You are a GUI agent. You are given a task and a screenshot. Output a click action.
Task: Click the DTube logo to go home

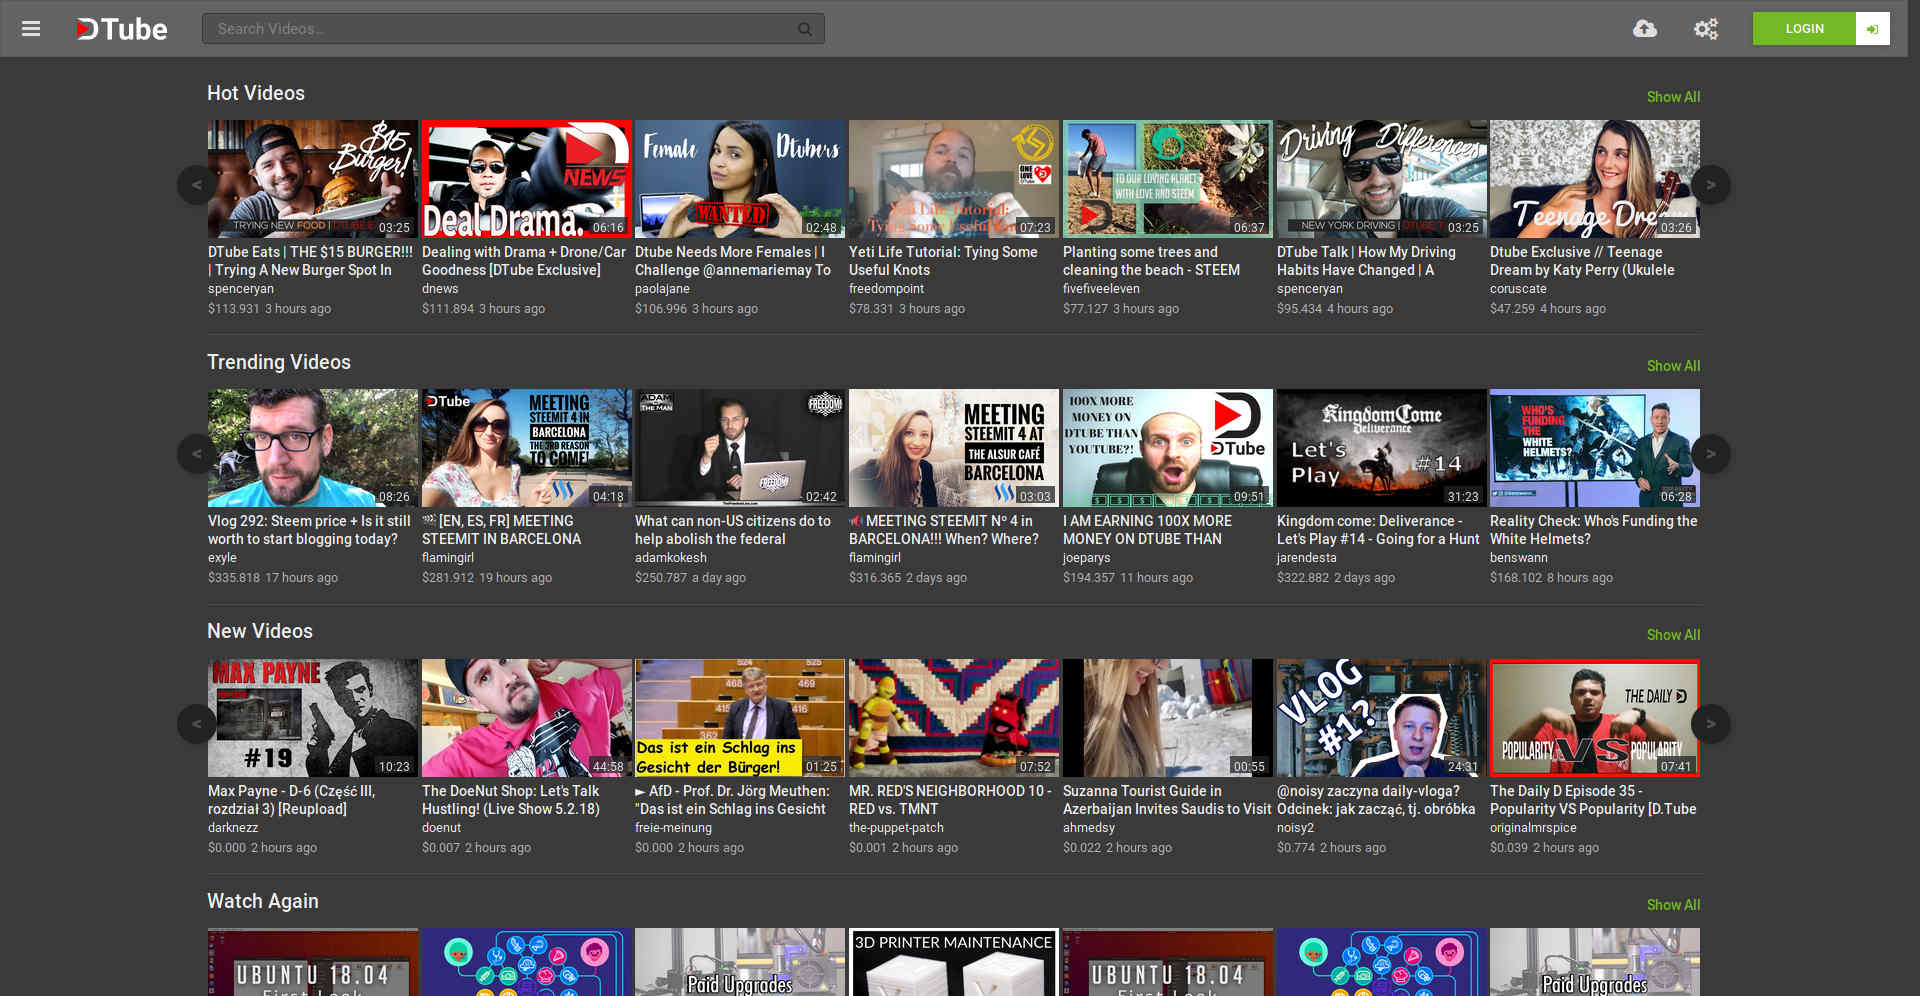pyautogui.click(x=120, y=28)
